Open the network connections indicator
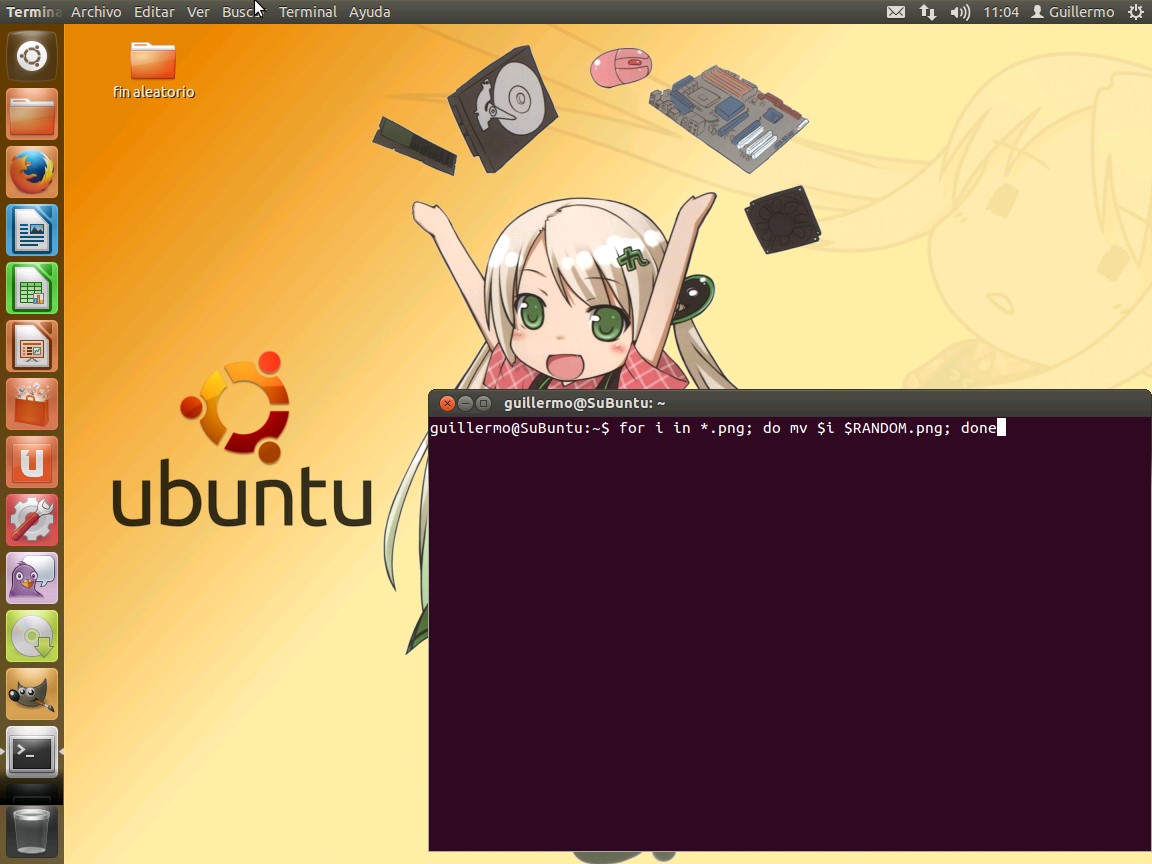1152x864 pixels. (x=928, y=12)
